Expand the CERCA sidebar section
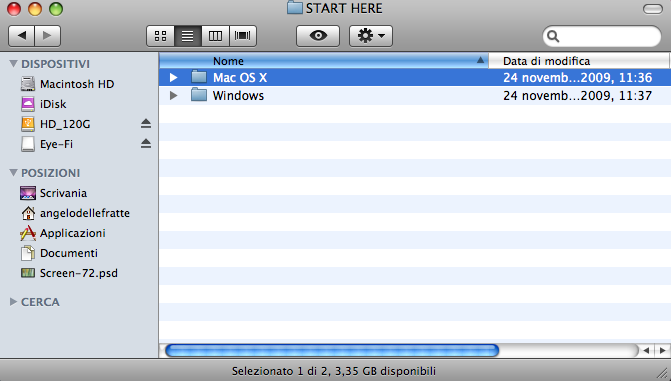This screenshot has width=671, height=381. pos(13,302)
